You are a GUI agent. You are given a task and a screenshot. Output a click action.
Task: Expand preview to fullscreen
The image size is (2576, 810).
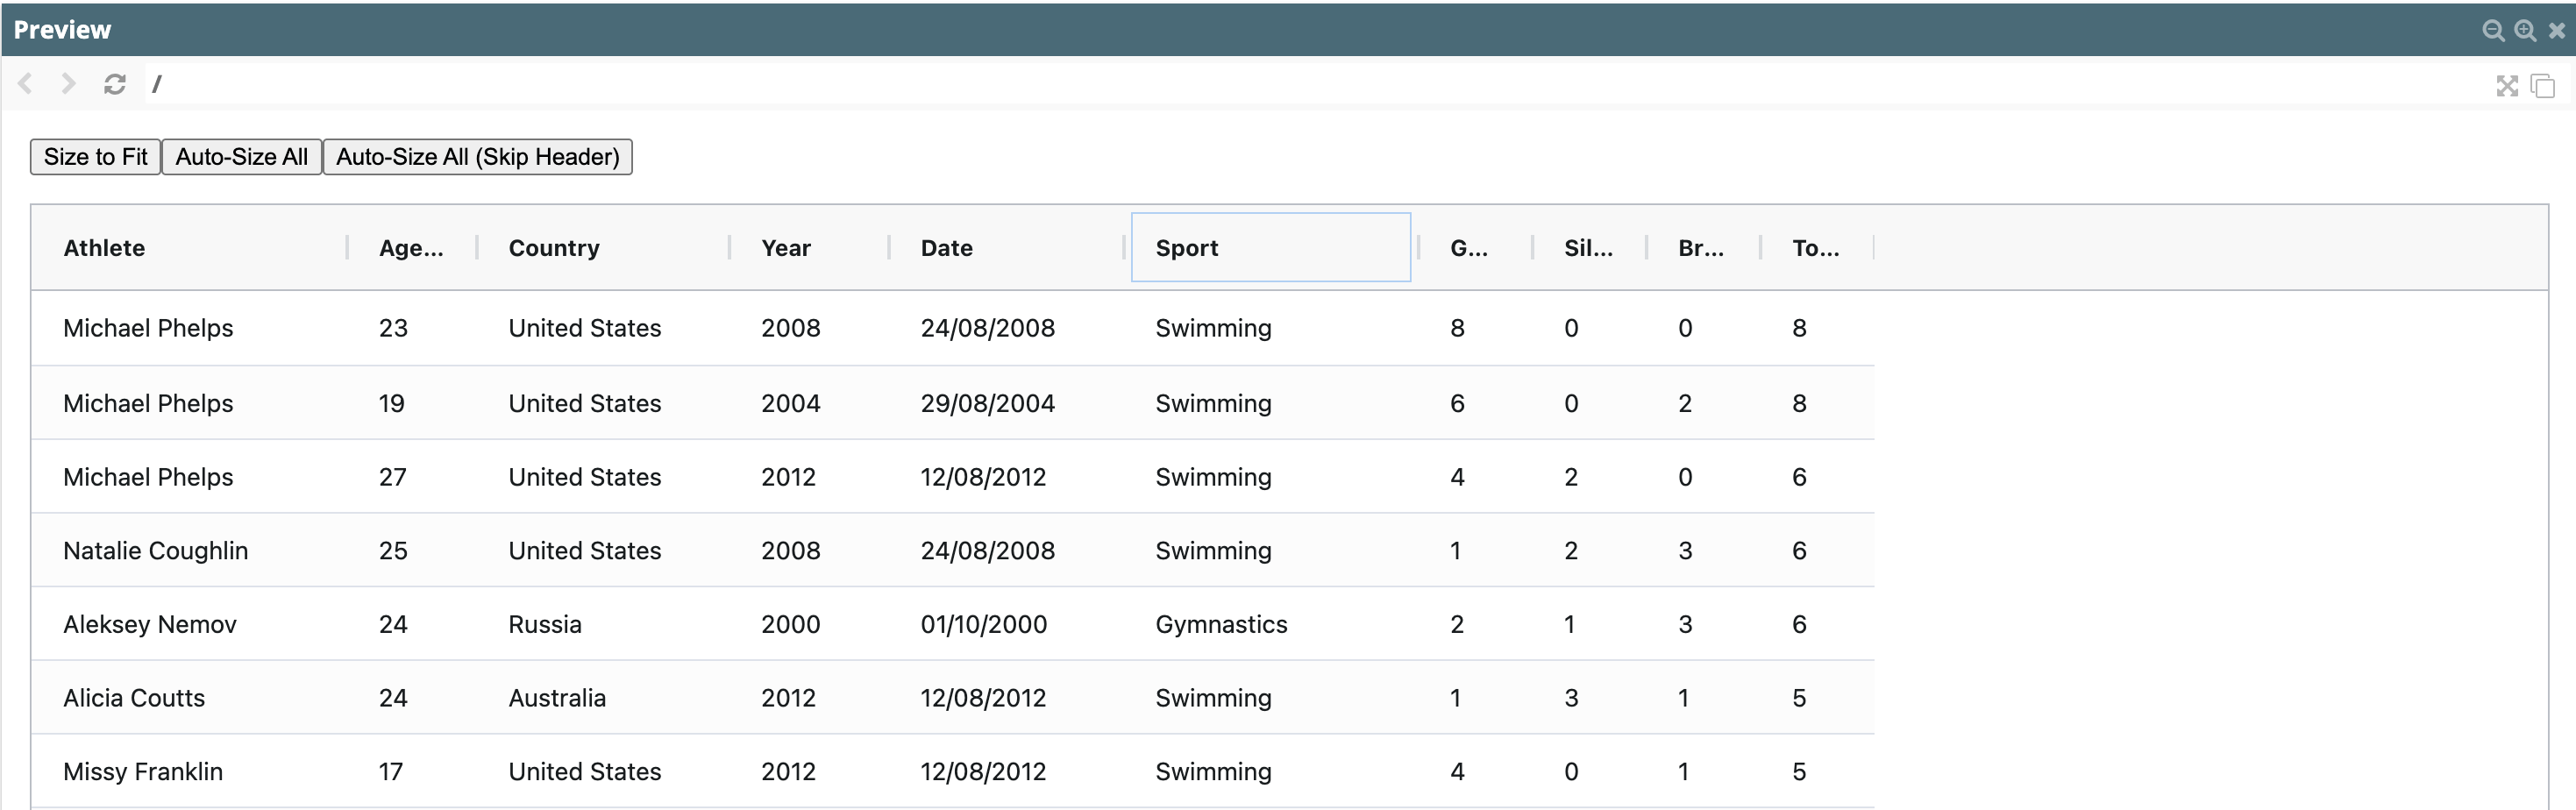click(2506, 86)
